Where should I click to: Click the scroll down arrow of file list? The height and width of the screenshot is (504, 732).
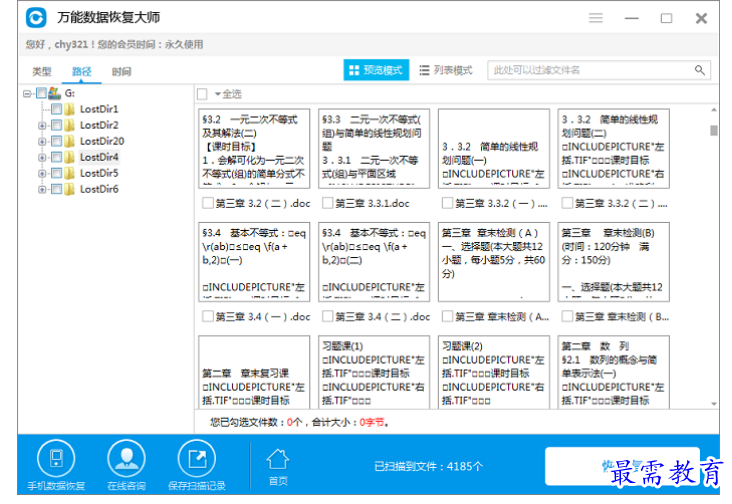(x=714, y=404)
